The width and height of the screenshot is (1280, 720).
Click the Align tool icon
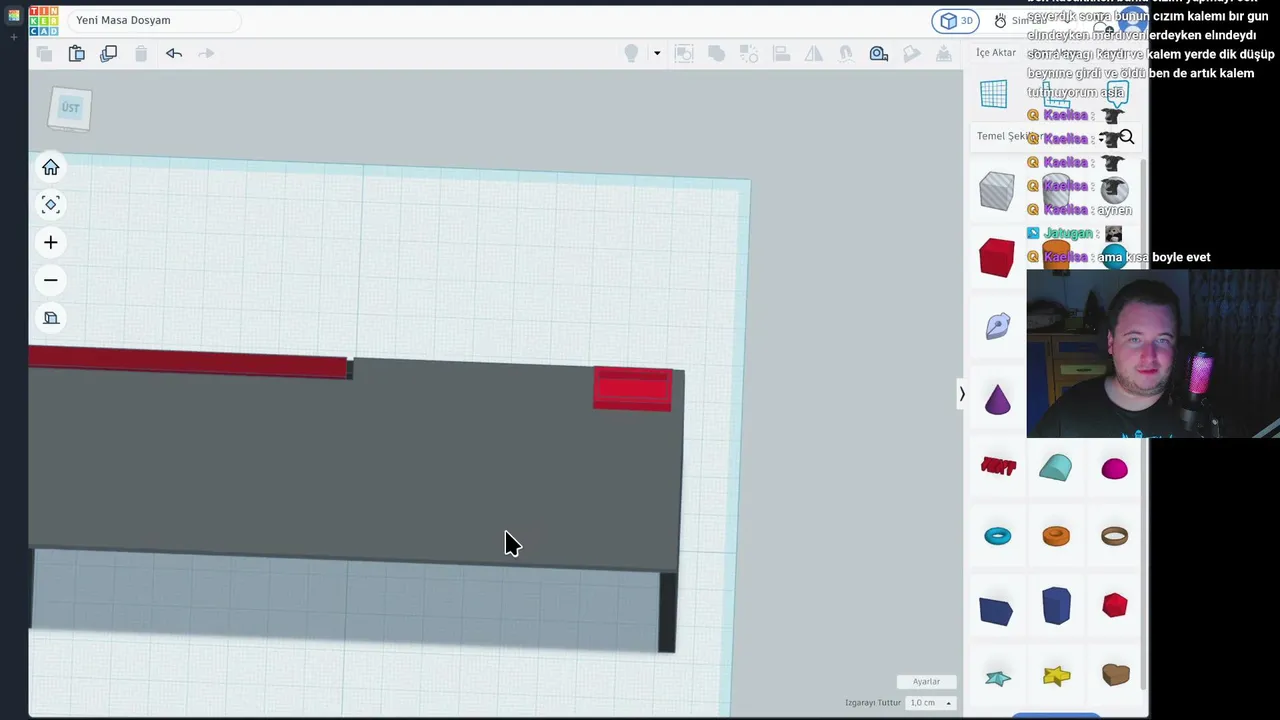pos(781,53)
